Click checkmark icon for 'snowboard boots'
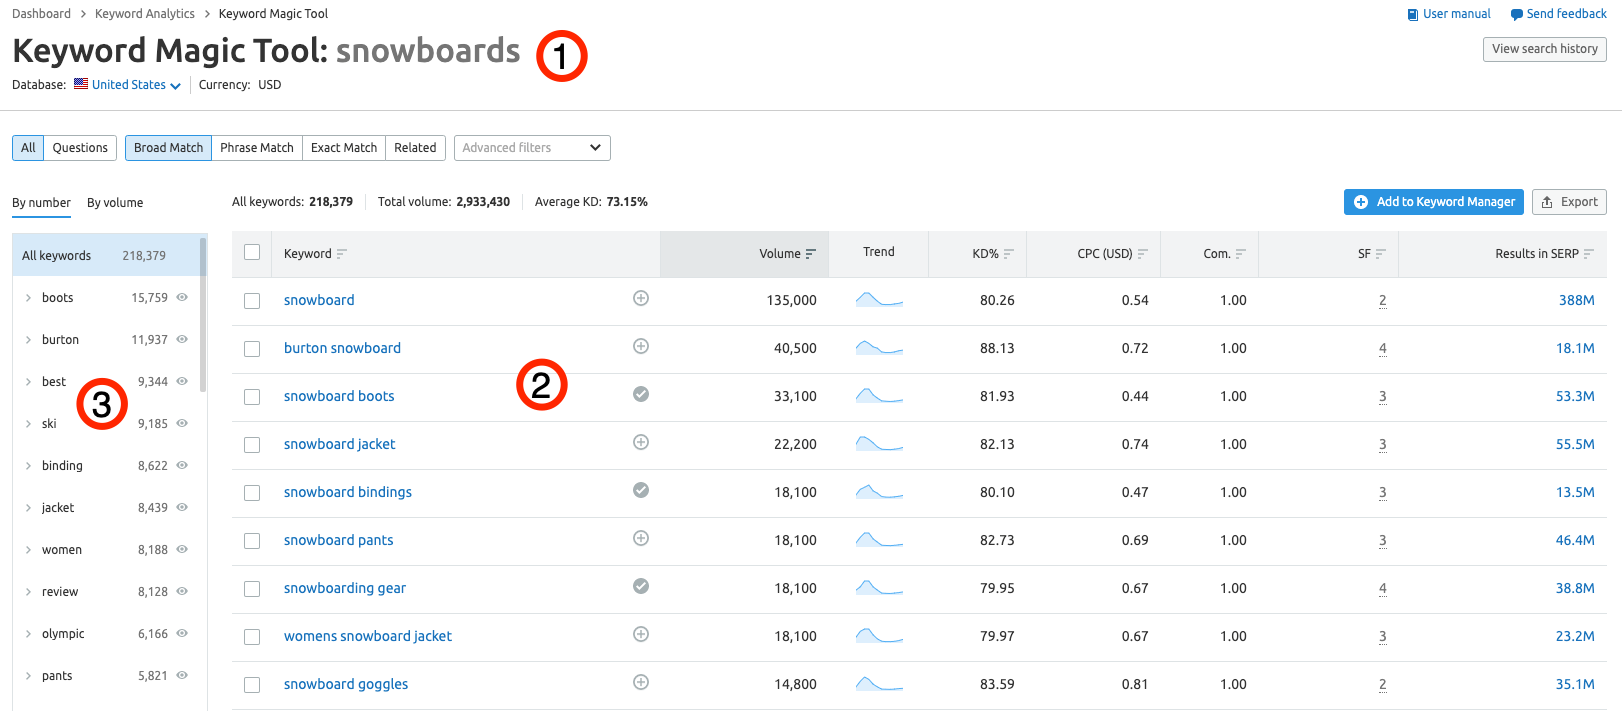 641,394
